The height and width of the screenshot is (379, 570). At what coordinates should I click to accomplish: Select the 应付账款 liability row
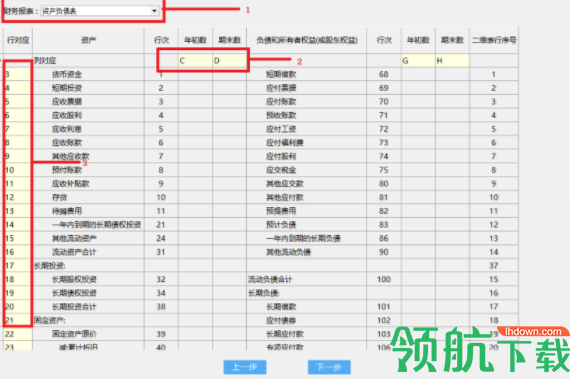click(281, 102)
